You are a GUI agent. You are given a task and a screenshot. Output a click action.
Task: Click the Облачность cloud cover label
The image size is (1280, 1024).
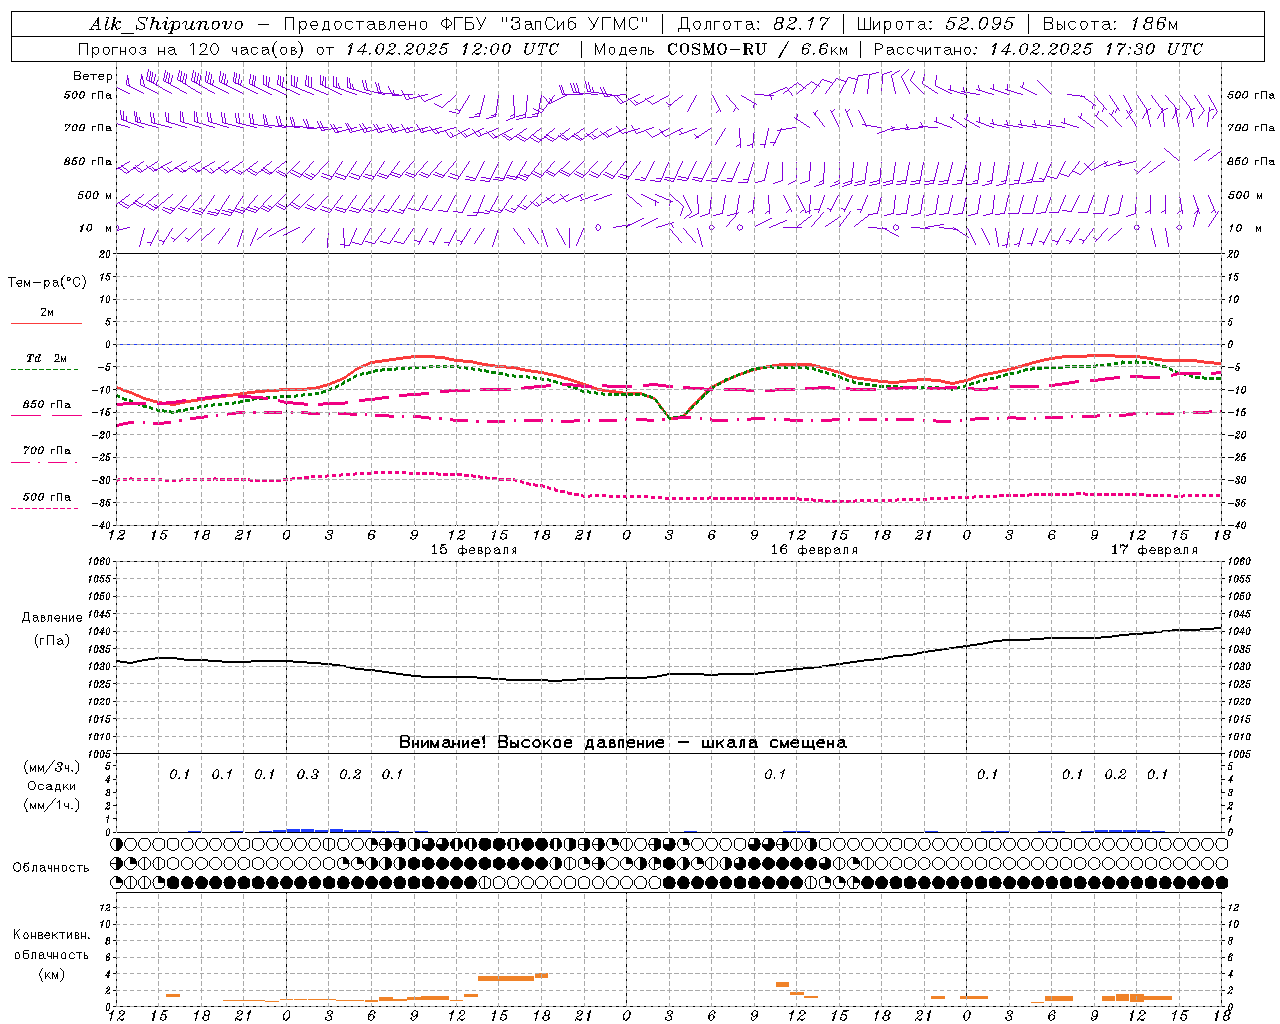[51, 868]
